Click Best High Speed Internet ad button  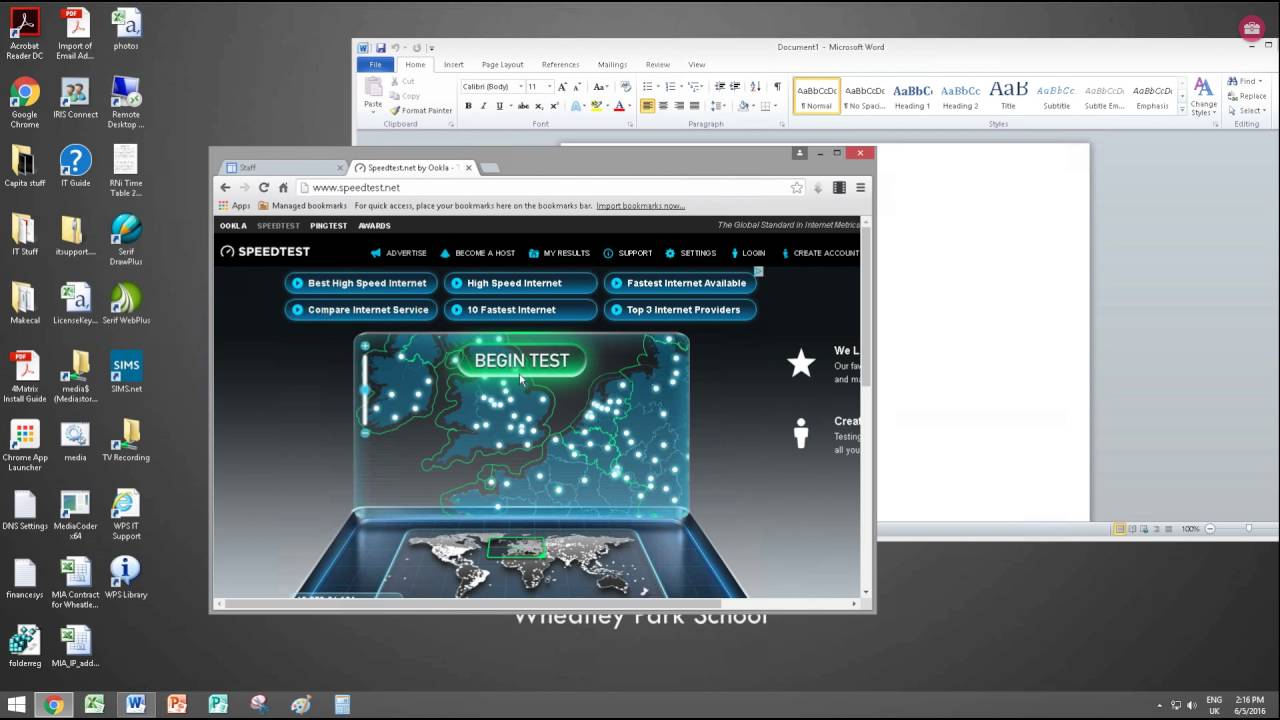(361, 283)
